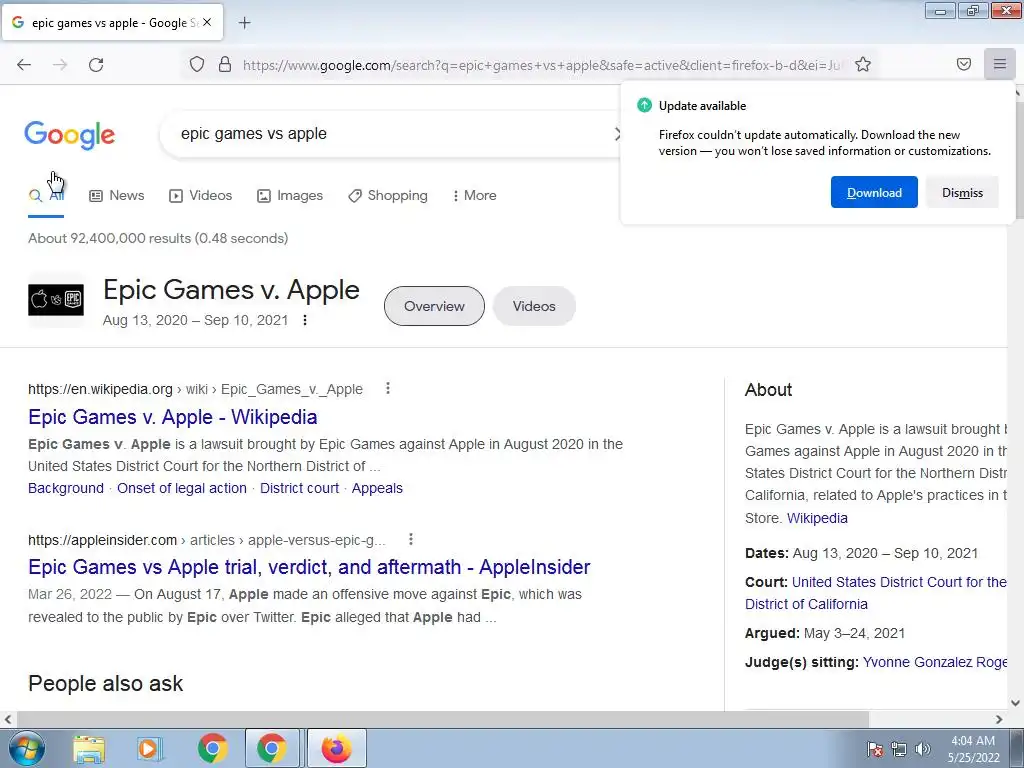
Task: Switch to Shopping results tab
Action: coord(388,195)
